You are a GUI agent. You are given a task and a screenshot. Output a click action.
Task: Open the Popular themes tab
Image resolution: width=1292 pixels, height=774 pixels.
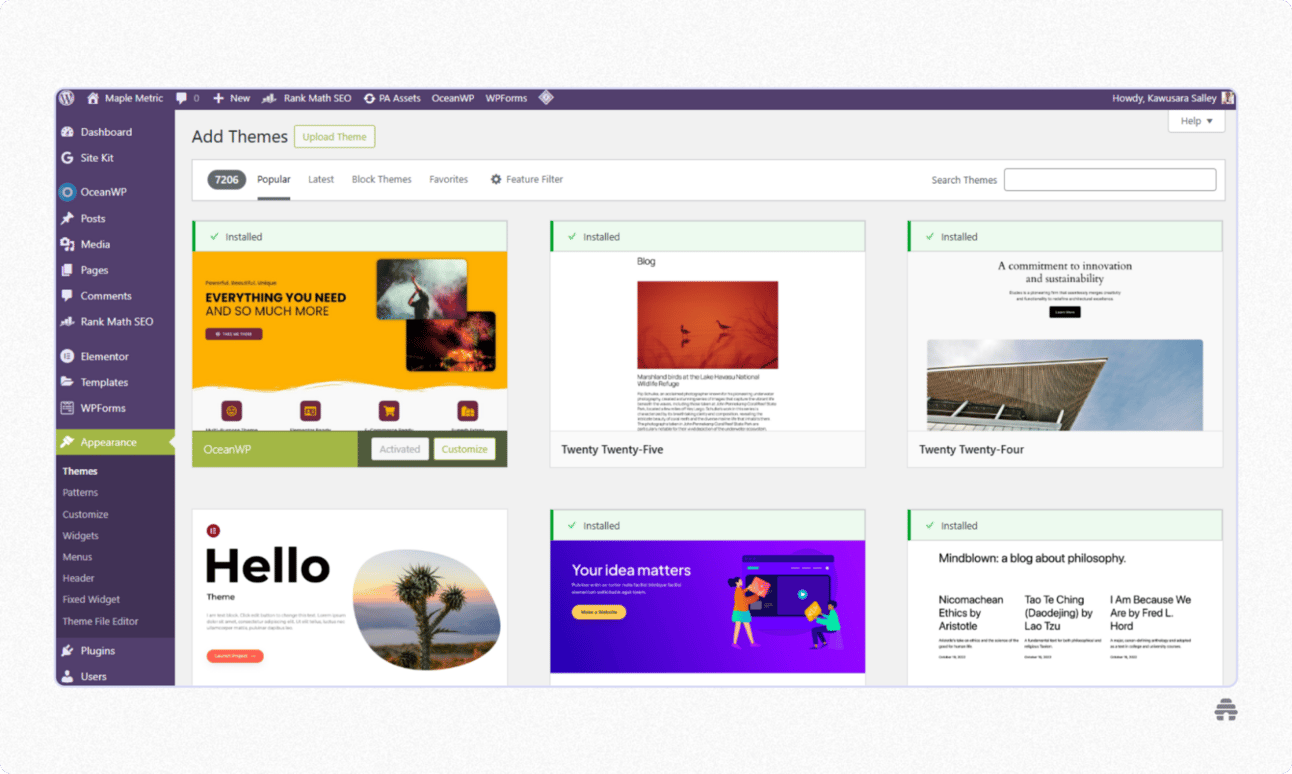click(x=273, y=179)
